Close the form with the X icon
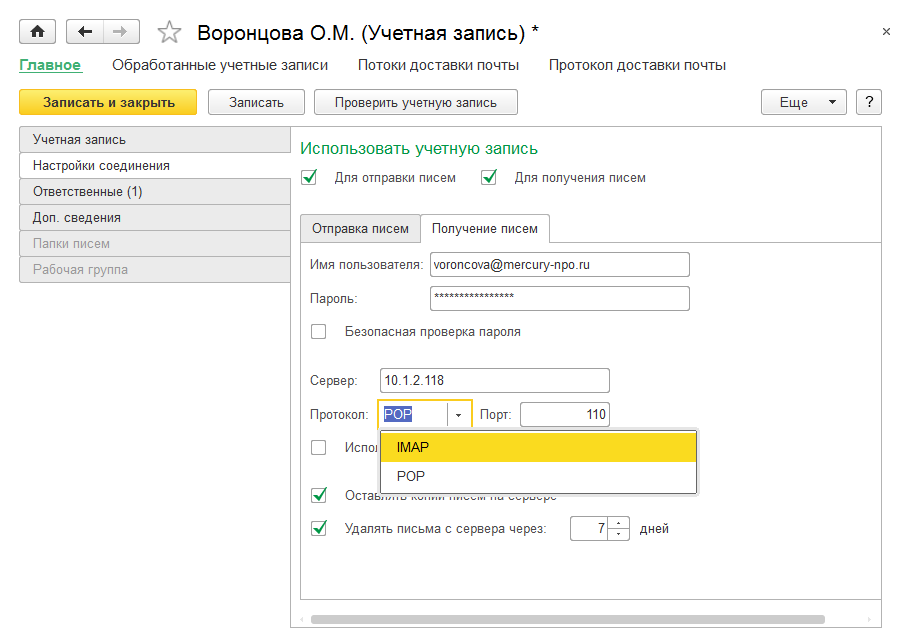Viewport: 908px width, 642px height. point(886,32)
